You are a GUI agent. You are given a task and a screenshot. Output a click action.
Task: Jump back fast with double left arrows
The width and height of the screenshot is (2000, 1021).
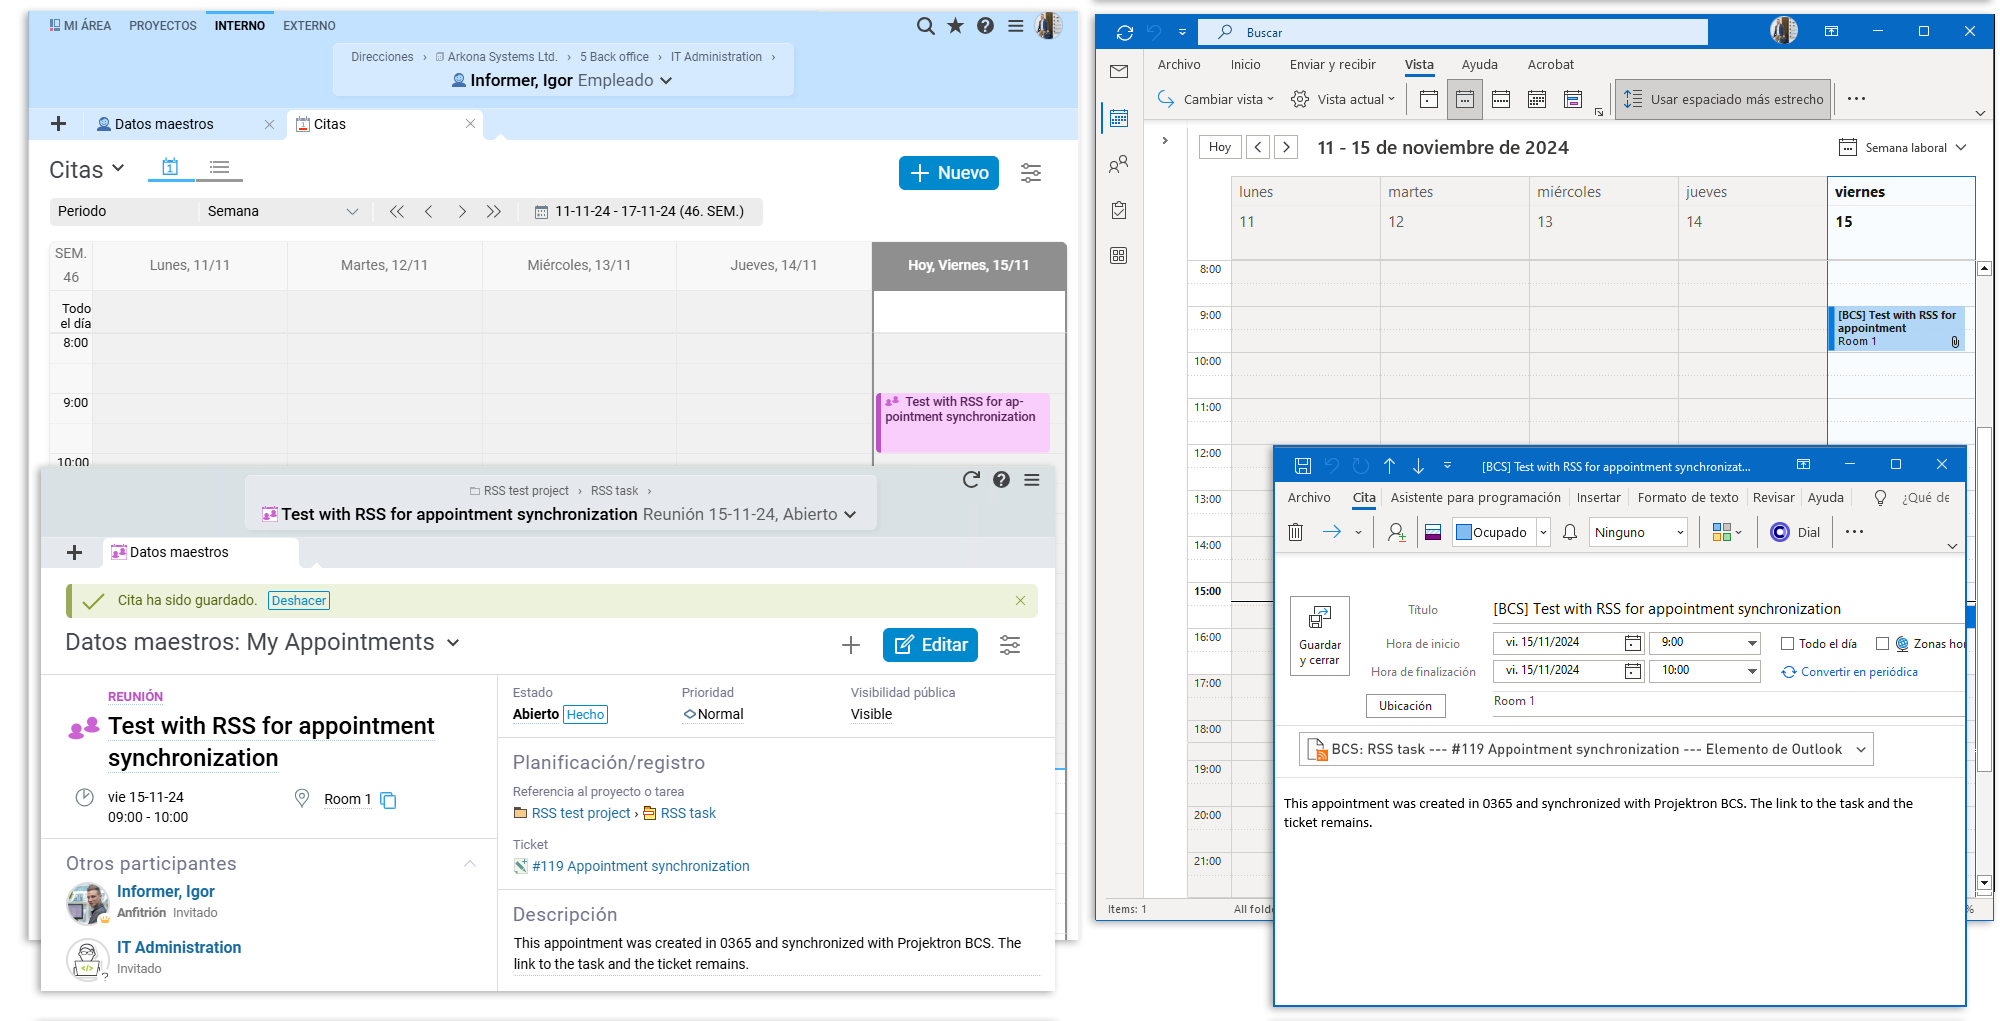pyautogui.click(x=397, y=211)
